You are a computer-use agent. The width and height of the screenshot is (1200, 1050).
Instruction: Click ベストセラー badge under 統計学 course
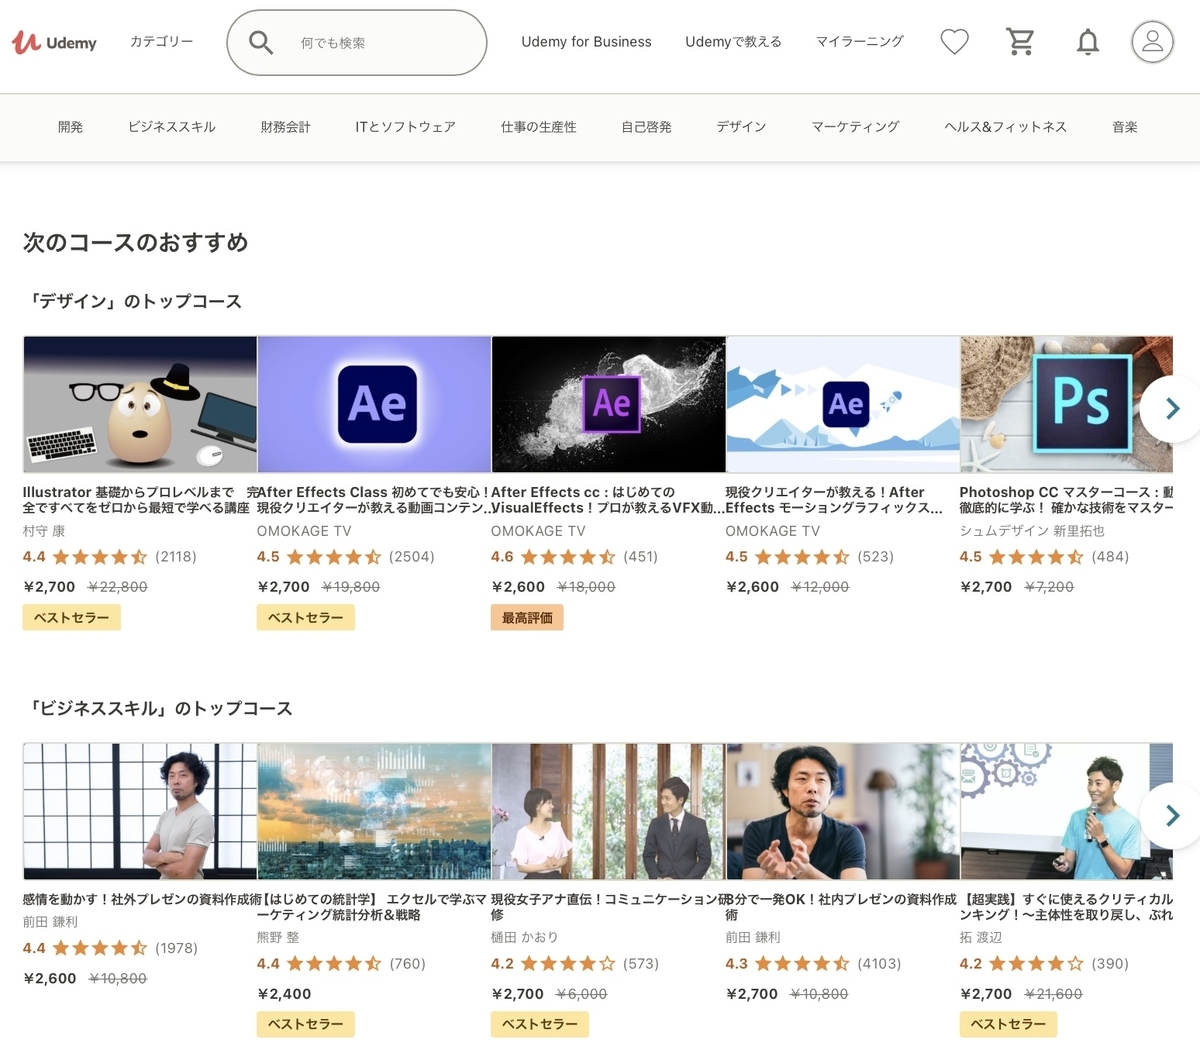pyautogui.click(x=306, y=1024)
